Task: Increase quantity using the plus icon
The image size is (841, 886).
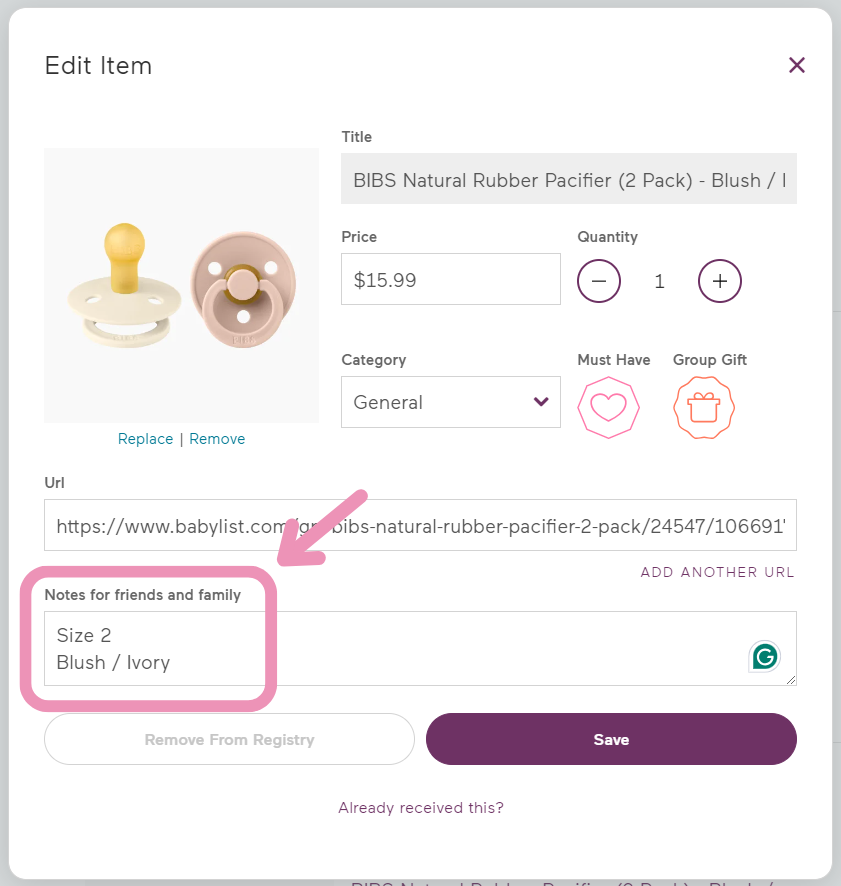Action: click(719, 281)
